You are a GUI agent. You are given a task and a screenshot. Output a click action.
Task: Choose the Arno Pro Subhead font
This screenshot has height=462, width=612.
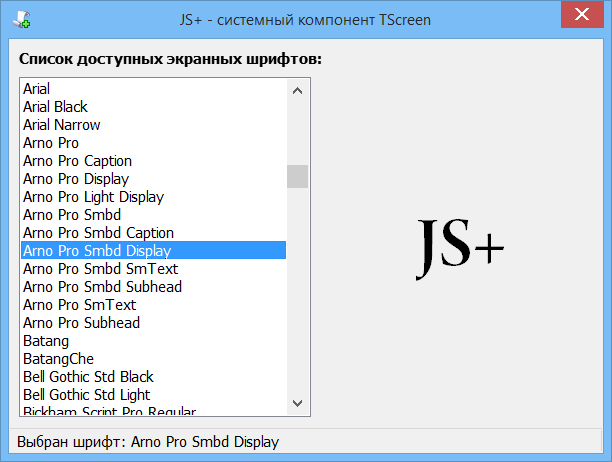(153, 322)
